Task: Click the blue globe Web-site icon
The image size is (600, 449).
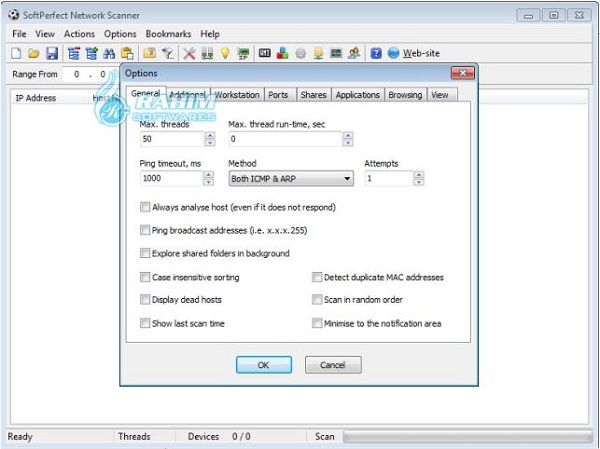Action: point(393,53)
